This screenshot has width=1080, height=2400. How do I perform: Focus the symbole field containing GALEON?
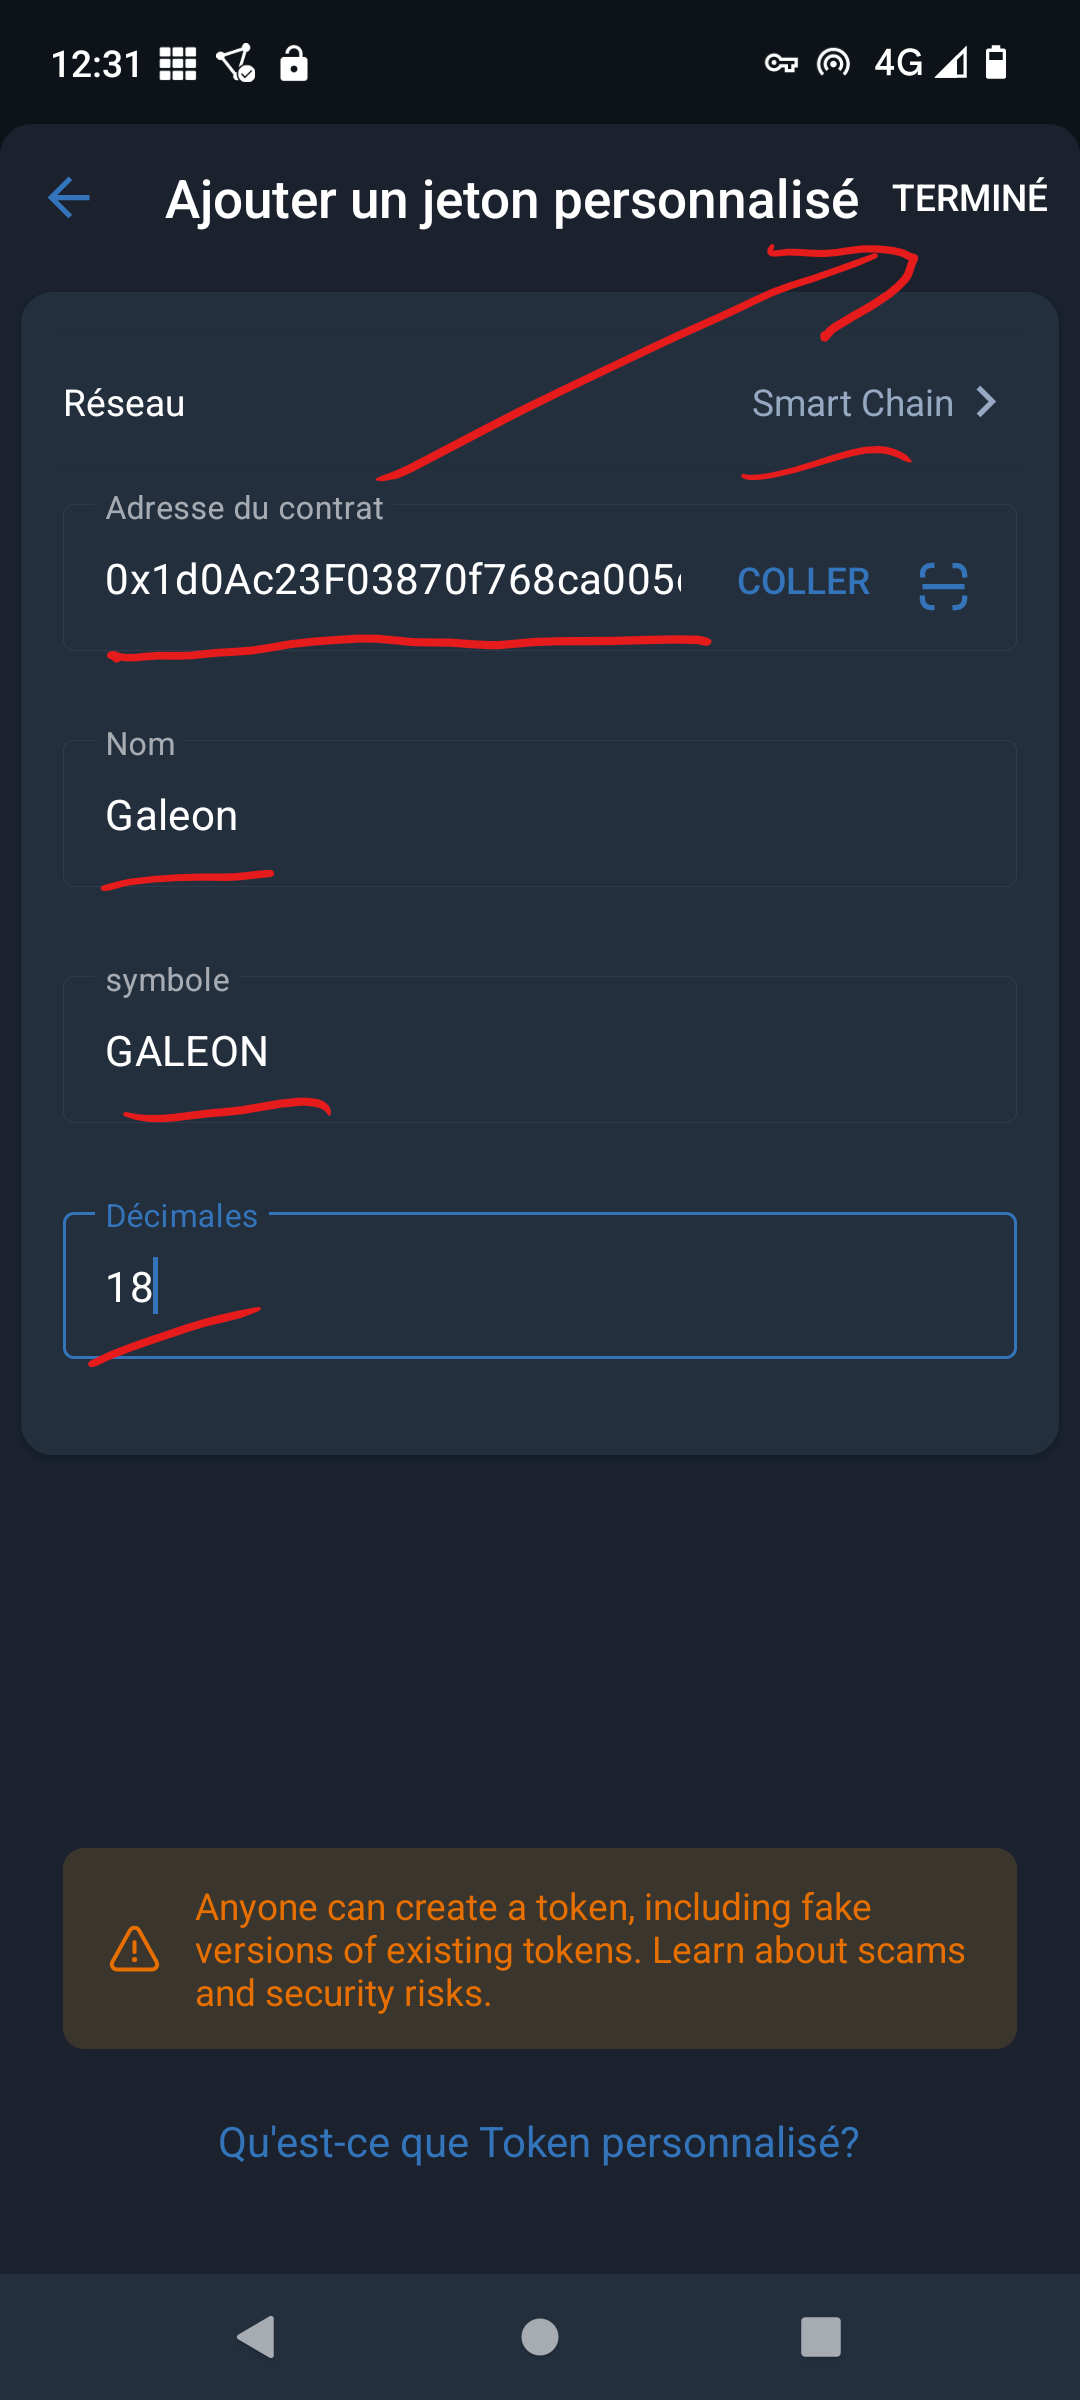(540, 1050)
